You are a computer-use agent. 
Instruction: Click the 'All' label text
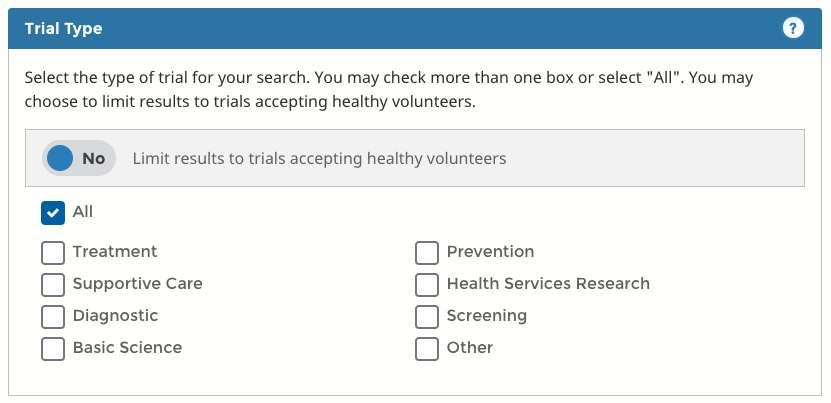point(83,212)
